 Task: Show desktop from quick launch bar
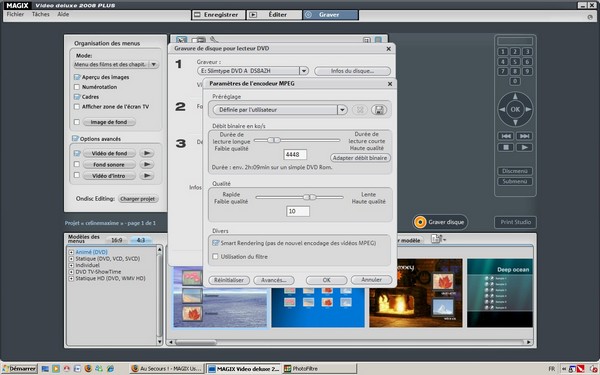click(45, 369)
